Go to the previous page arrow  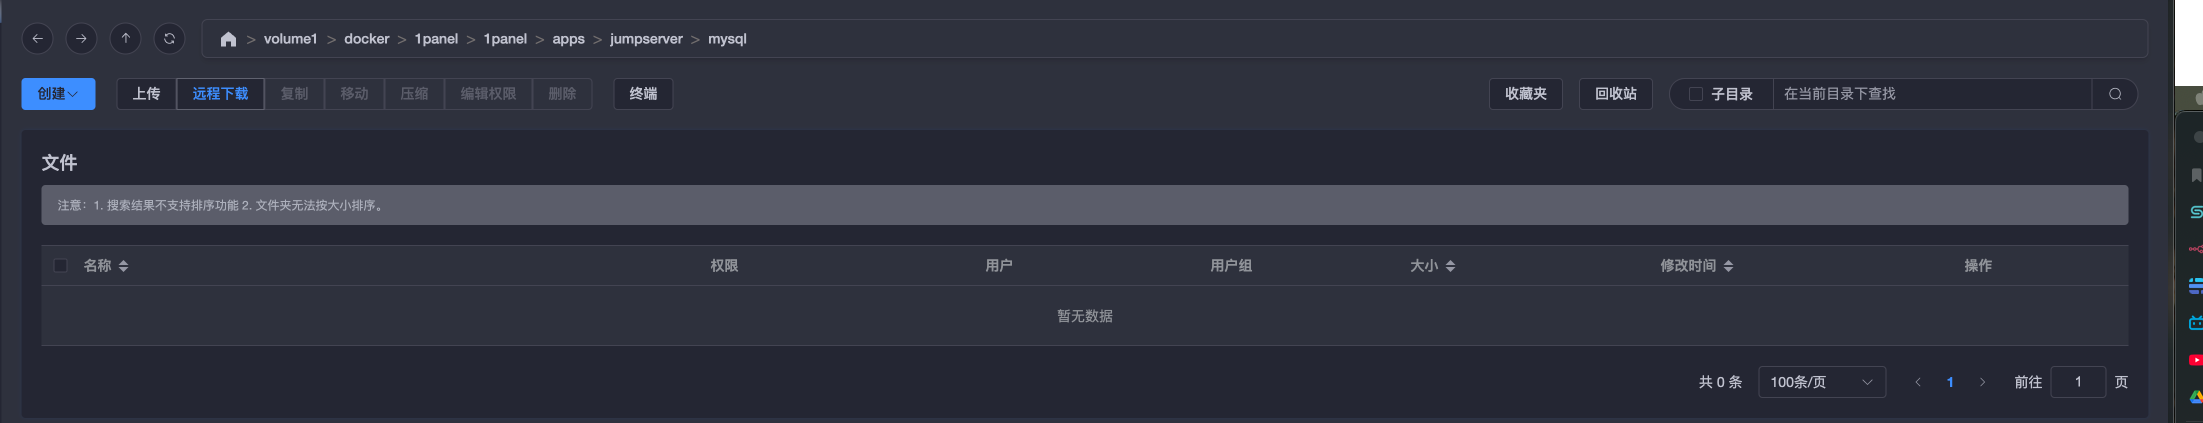coord(1917,382)
